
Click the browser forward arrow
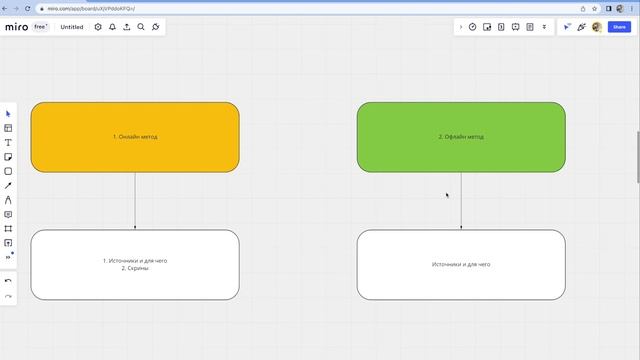pos(16,9)
